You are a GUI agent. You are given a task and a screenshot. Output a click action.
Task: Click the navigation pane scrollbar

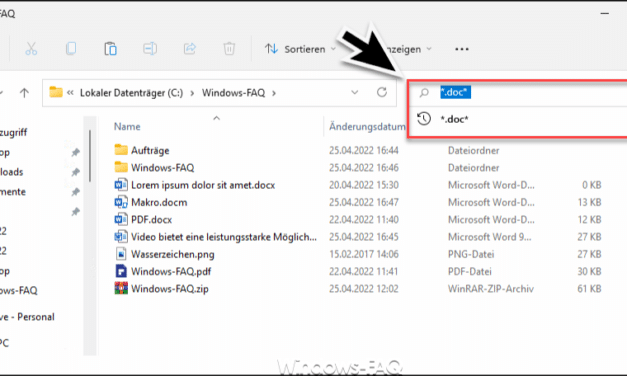[x=90, y=156]
